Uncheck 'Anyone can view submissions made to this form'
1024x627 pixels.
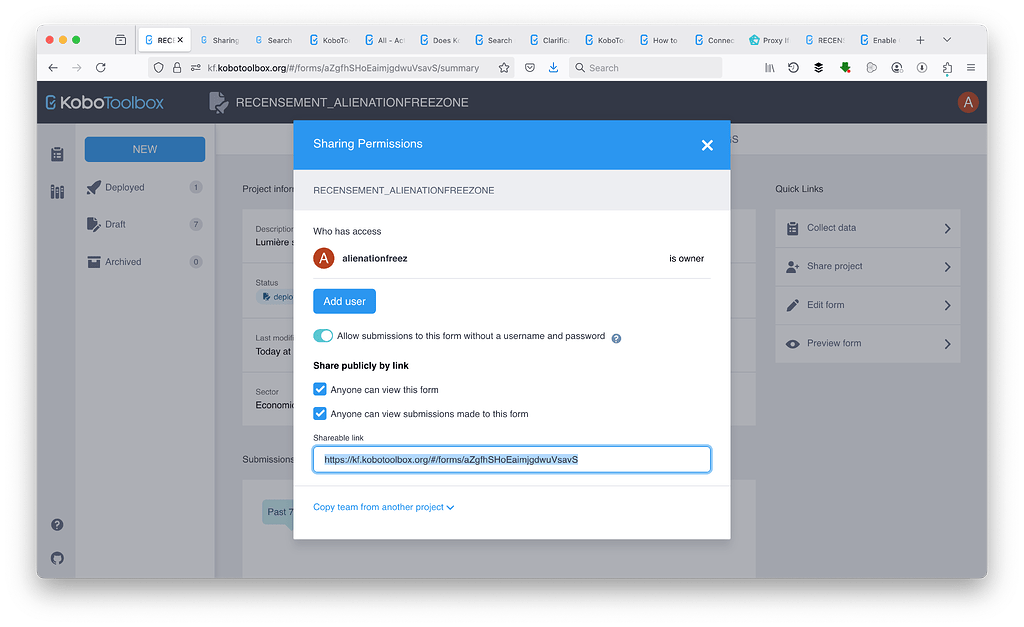click(x=319, y=413)
